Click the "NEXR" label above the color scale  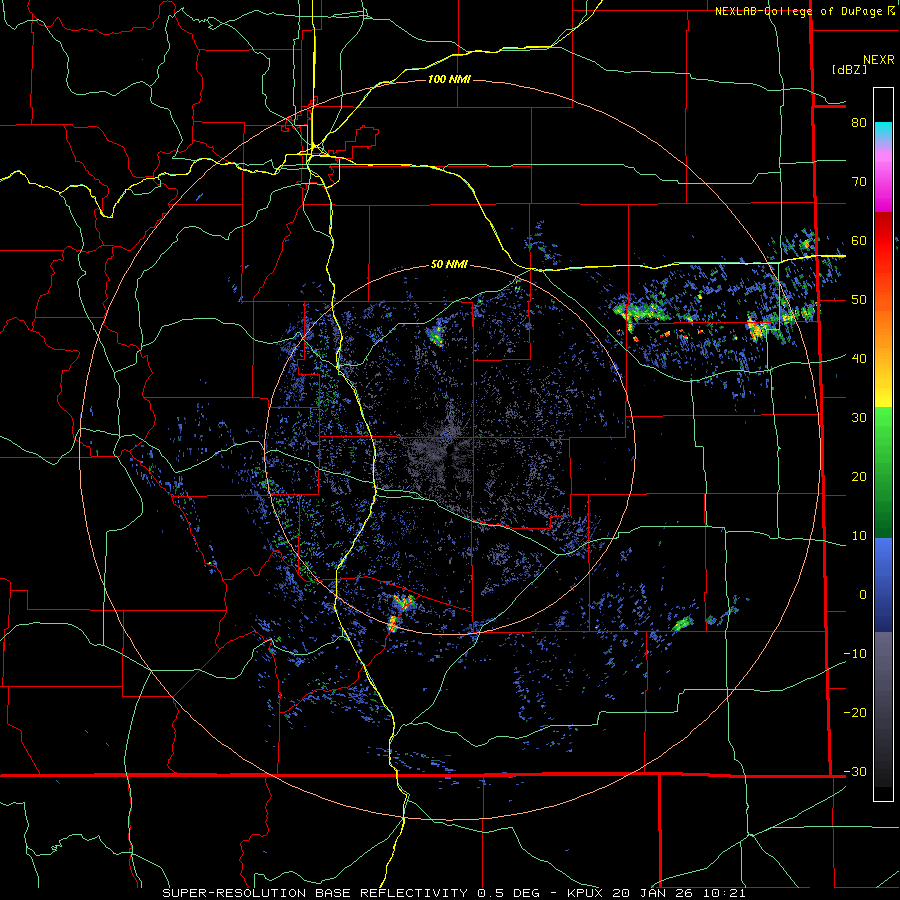[879, 60]
